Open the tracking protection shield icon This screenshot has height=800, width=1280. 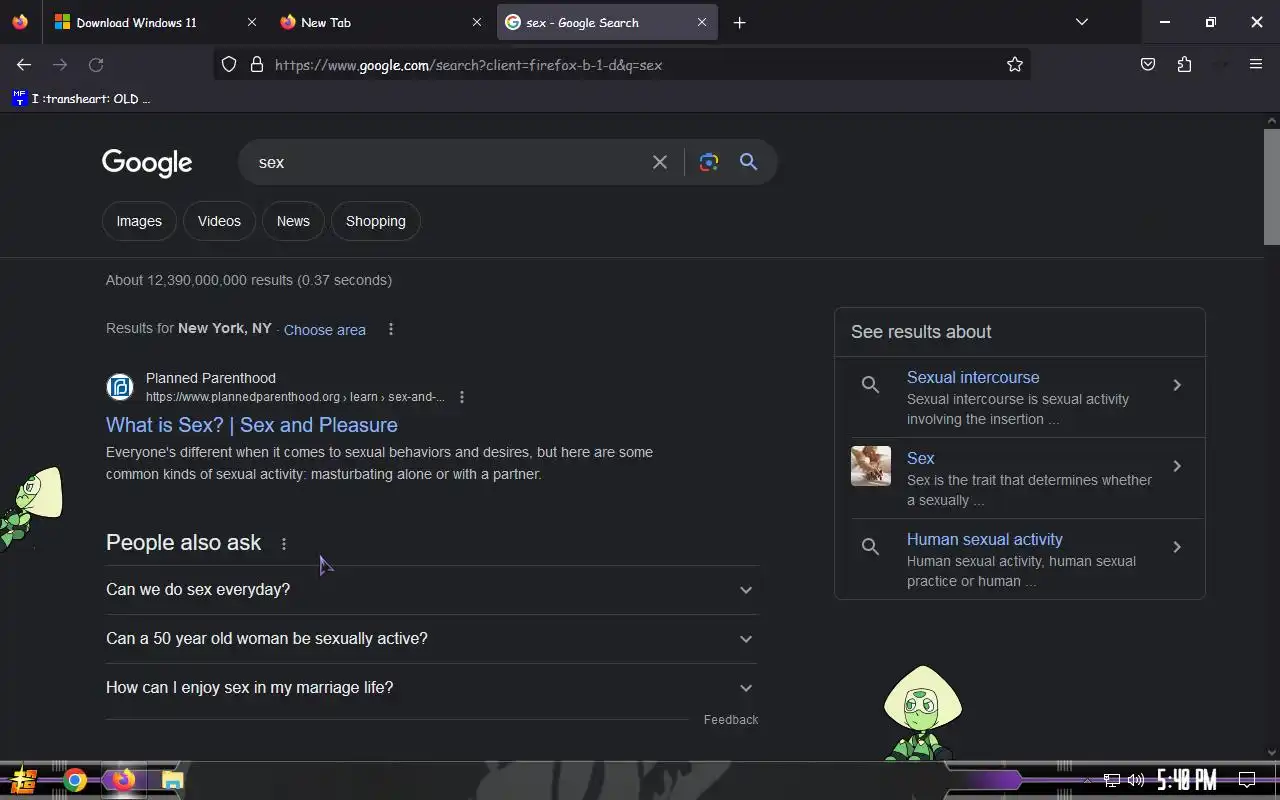coord(229,65)
